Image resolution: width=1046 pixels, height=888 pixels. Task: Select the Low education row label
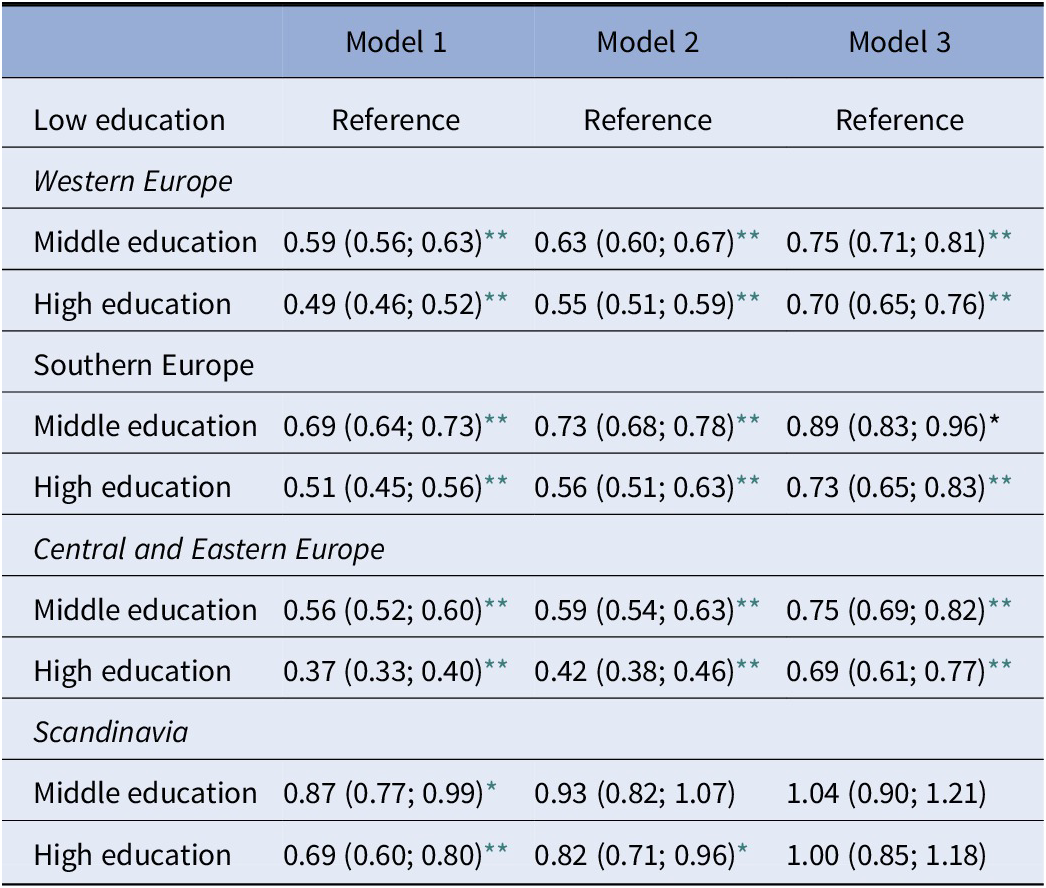[129, 121]
